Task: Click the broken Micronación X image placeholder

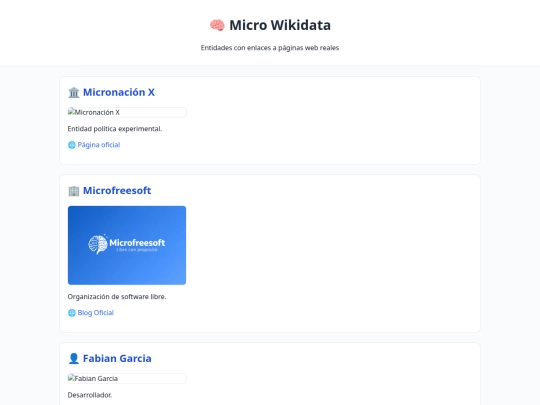Action: pos(127,112)
